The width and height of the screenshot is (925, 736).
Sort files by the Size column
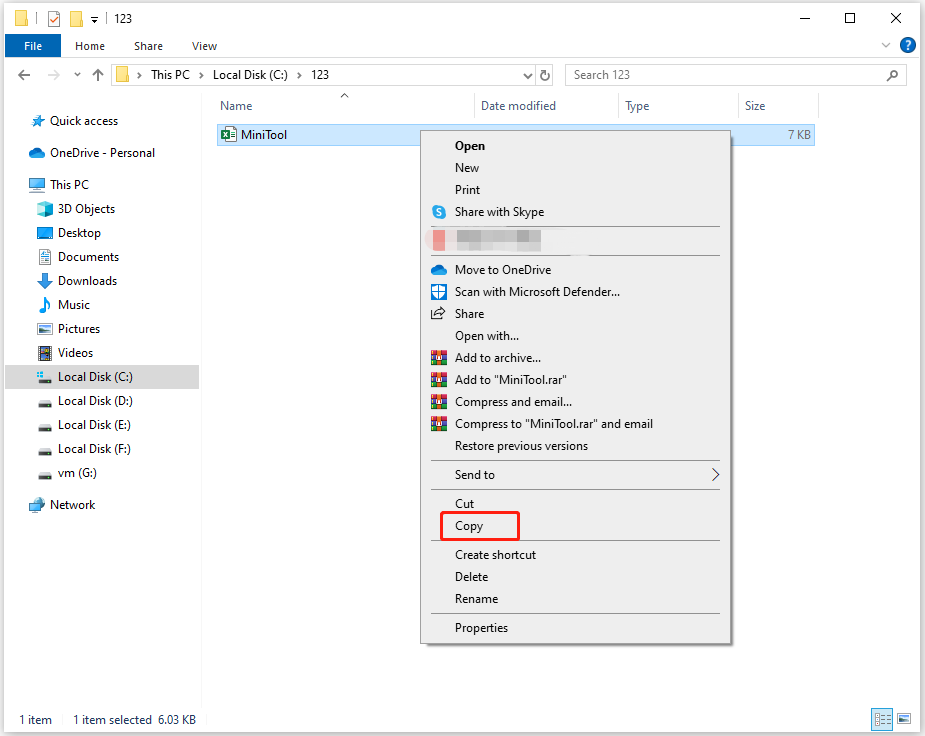tap(755, 106)
